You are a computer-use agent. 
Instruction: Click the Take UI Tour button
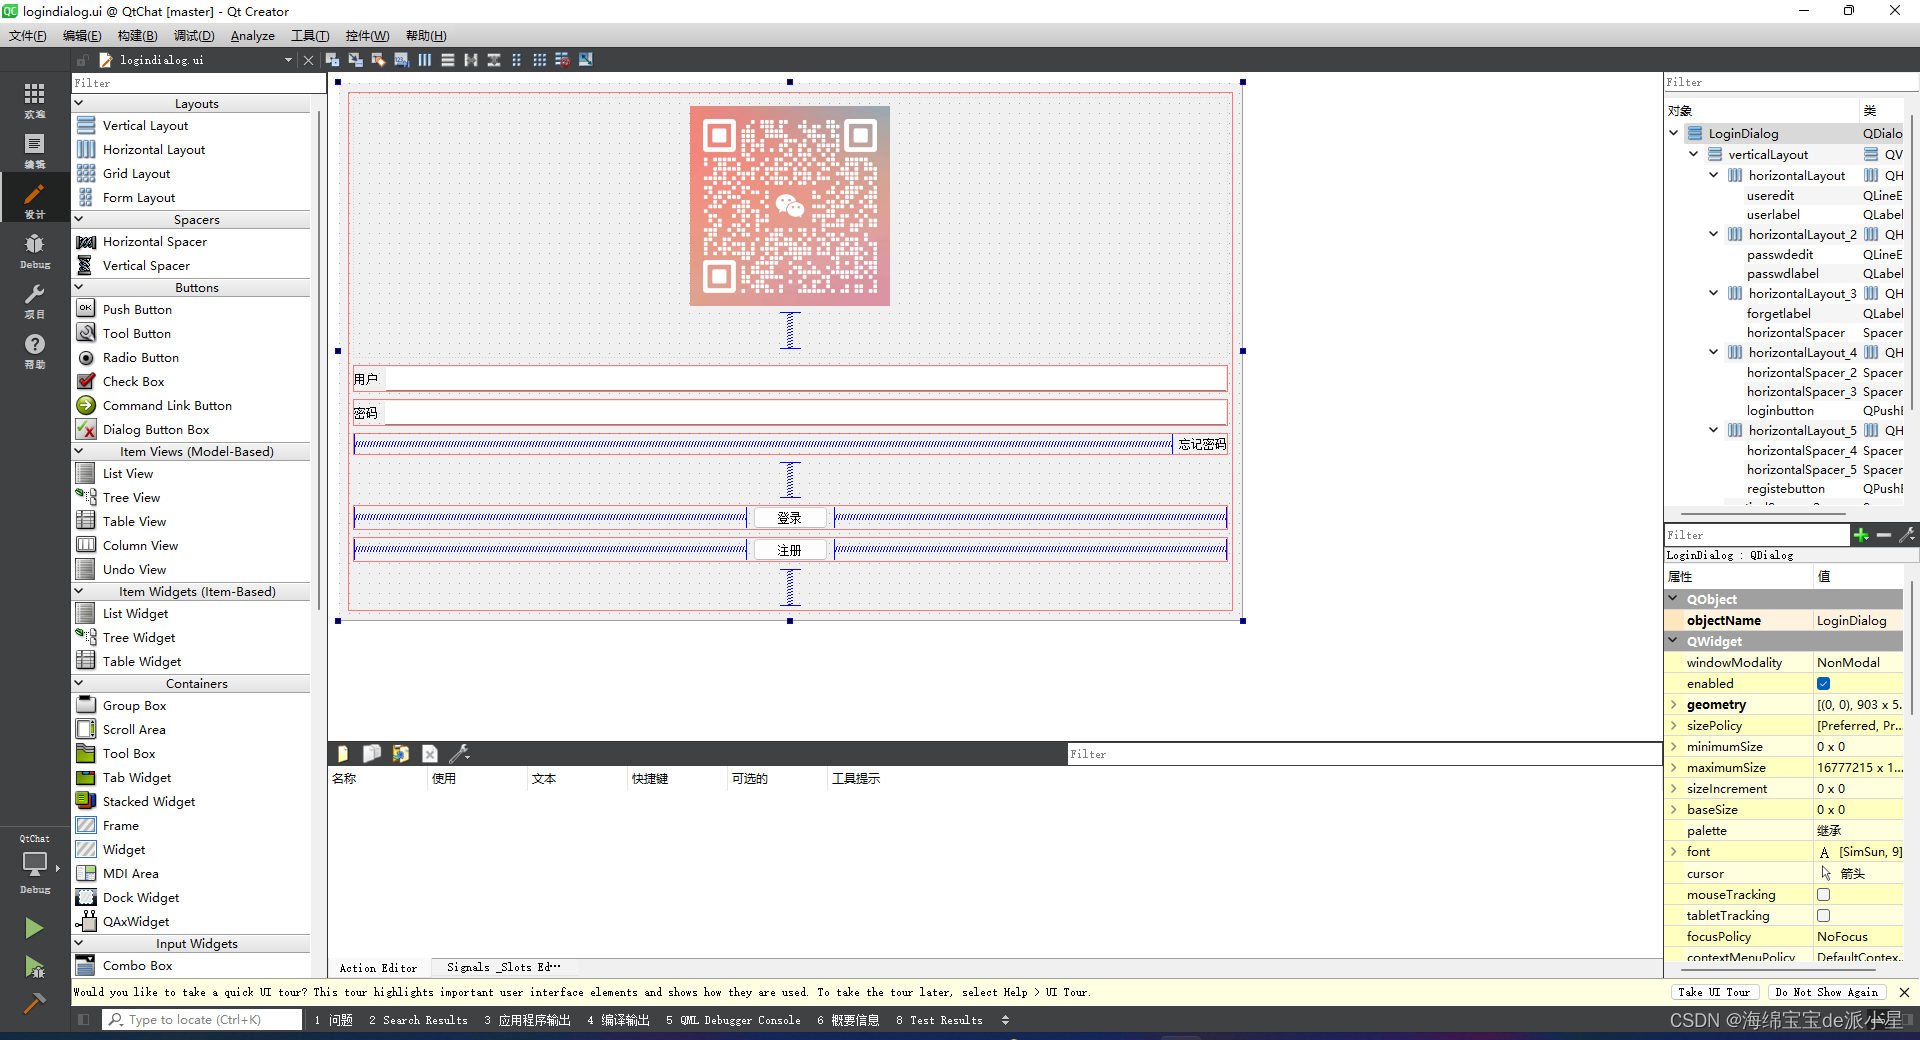click(1714, 992)
